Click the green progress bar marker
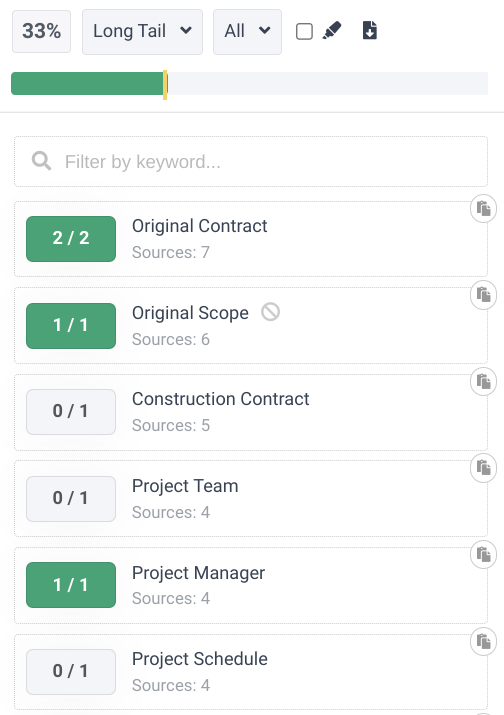This screenshot has height=715, width=504. pos(165,85)
